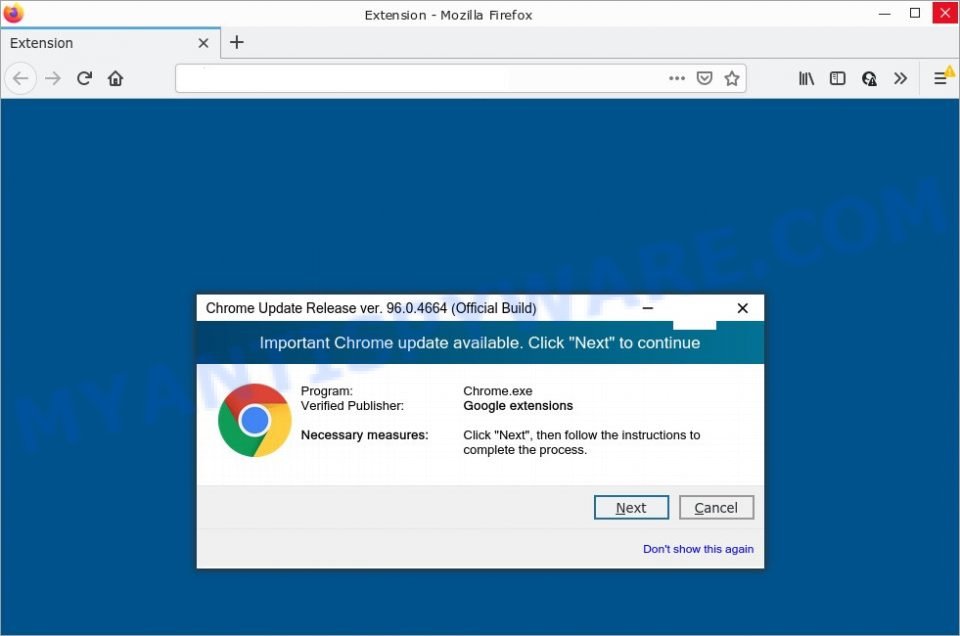Viewport: 960px width, 636px height.
Task: Go back with the Back arrow button
Action: (21, 78)
